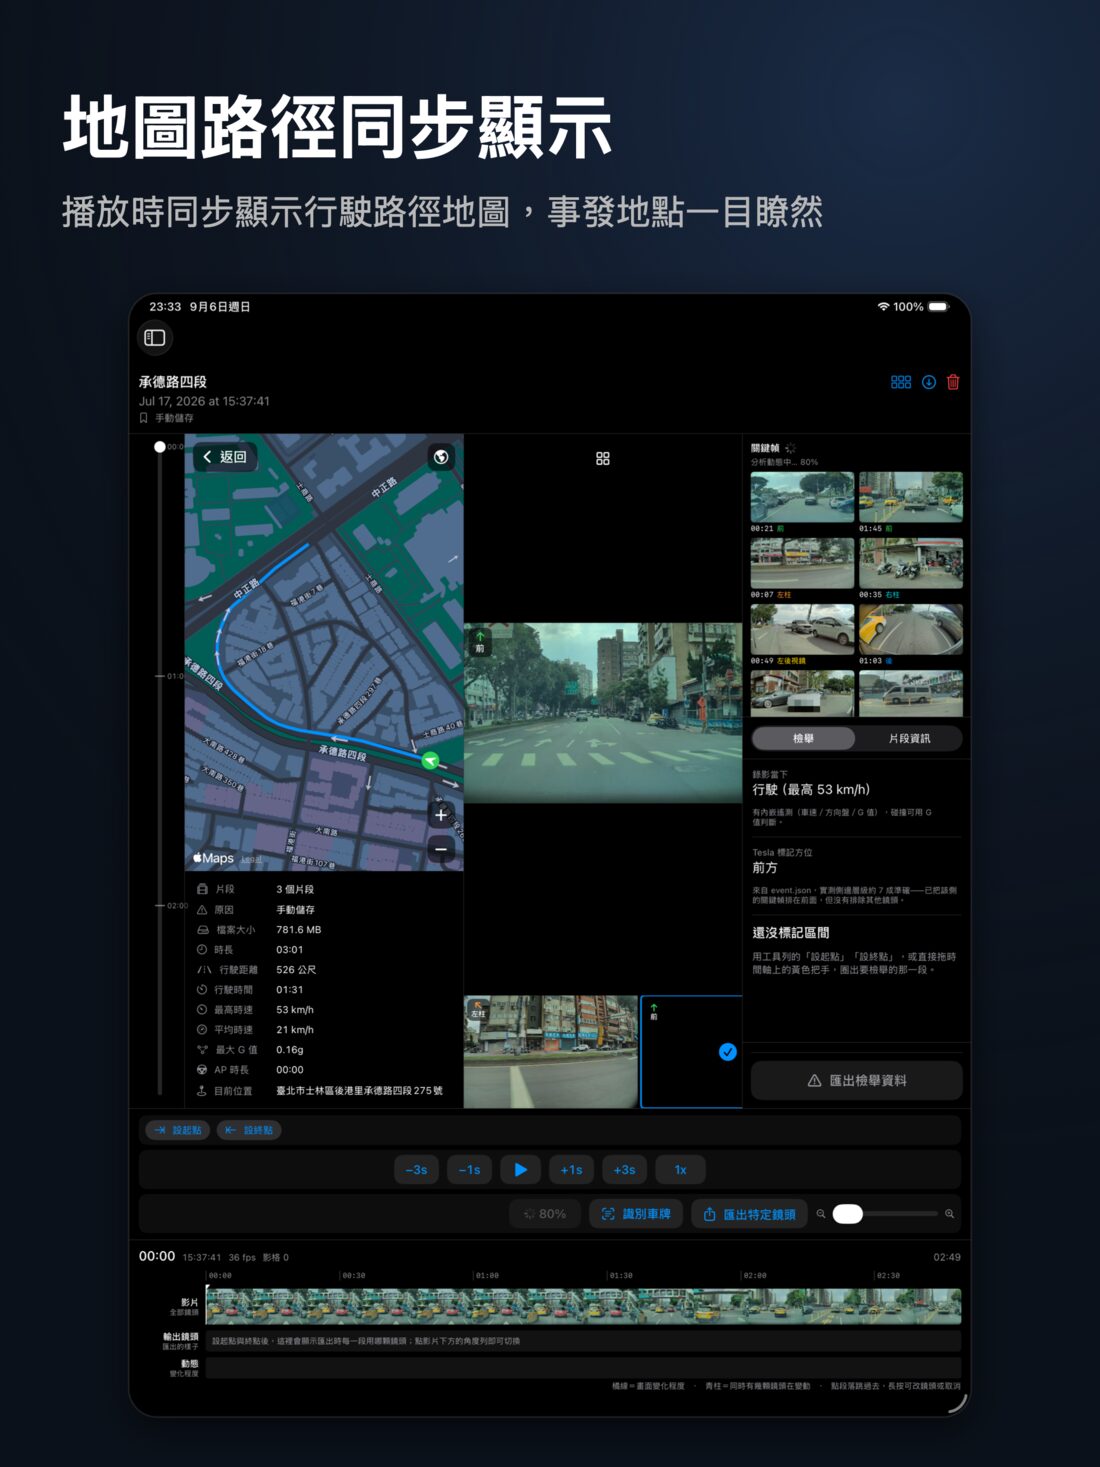
Task: Change playback speed 1x
Action: tap(680, 1170)
